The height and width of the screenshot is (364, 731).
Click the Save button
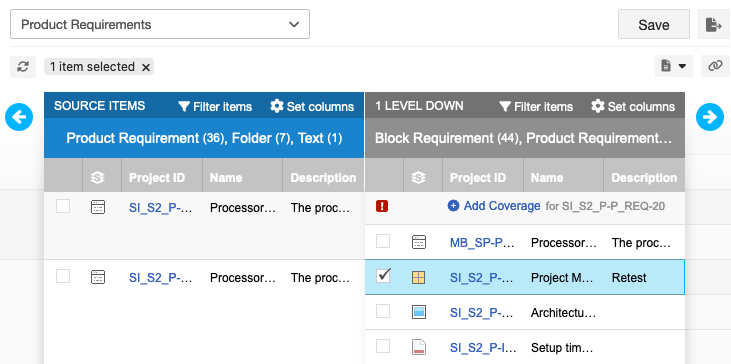click(654, 24)
